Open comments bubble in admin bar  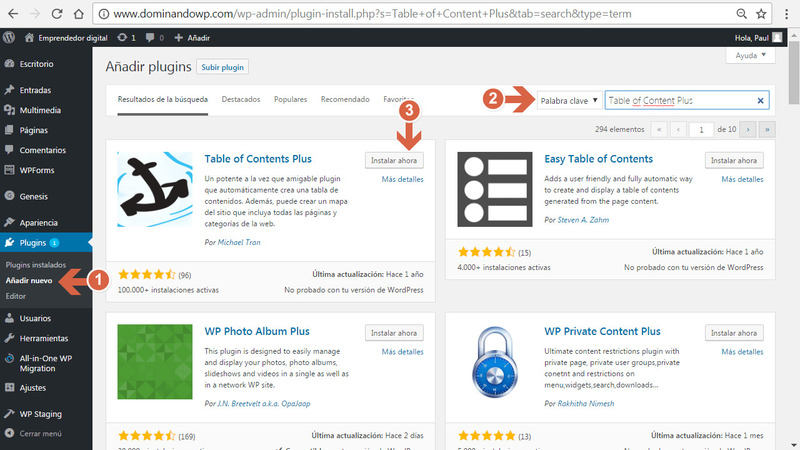tap(149, 37)
